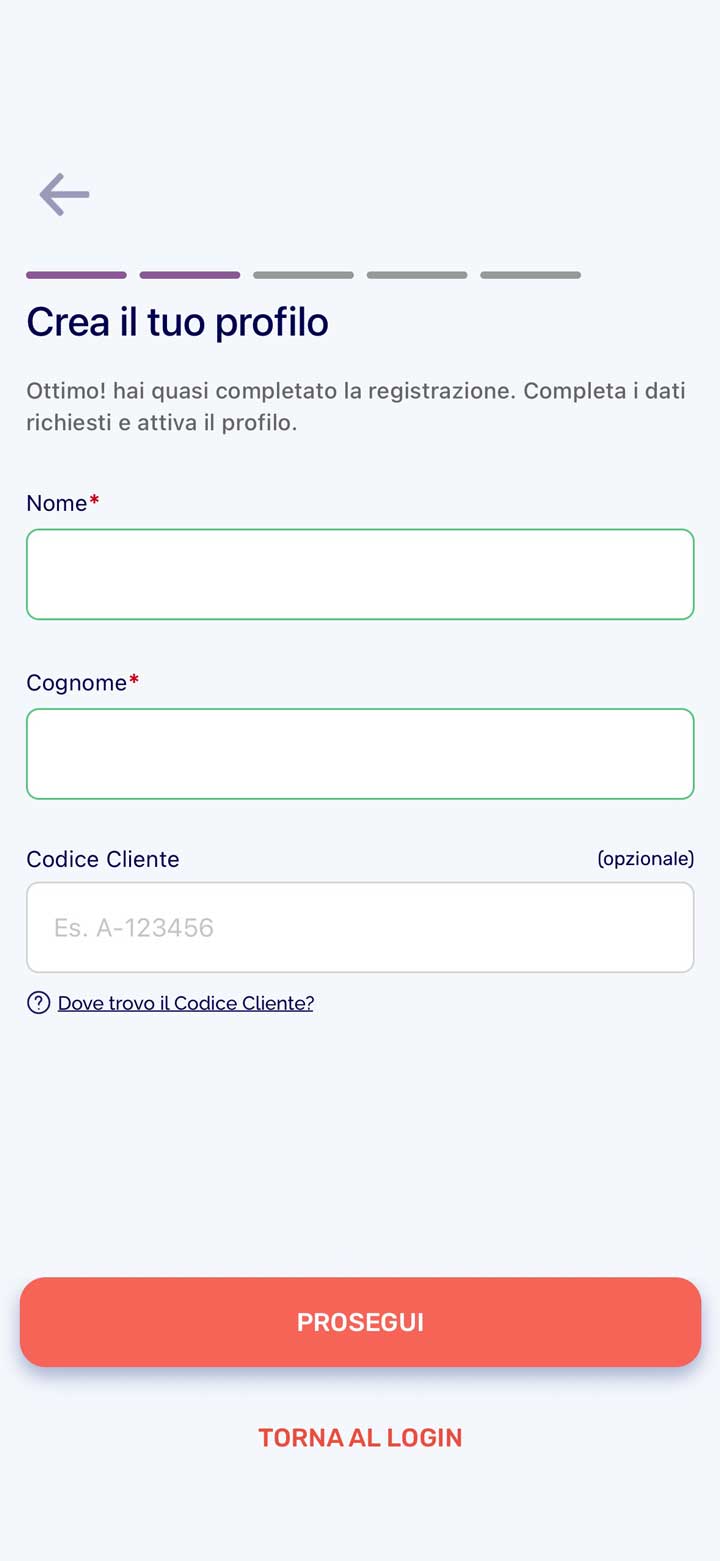This screenshot has height=1561, width=720.
Task: Select TORNA AL LOGIN
Action: click(360, 1437)
